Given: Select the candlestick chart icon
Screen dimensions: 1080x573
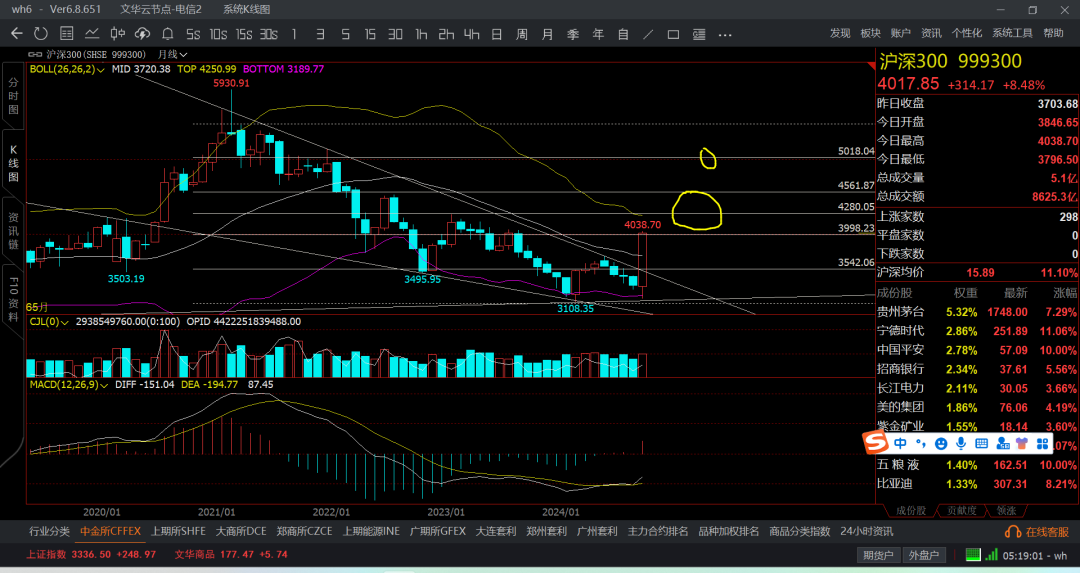Looking at the screenshot, I should (x=118, y=34).
